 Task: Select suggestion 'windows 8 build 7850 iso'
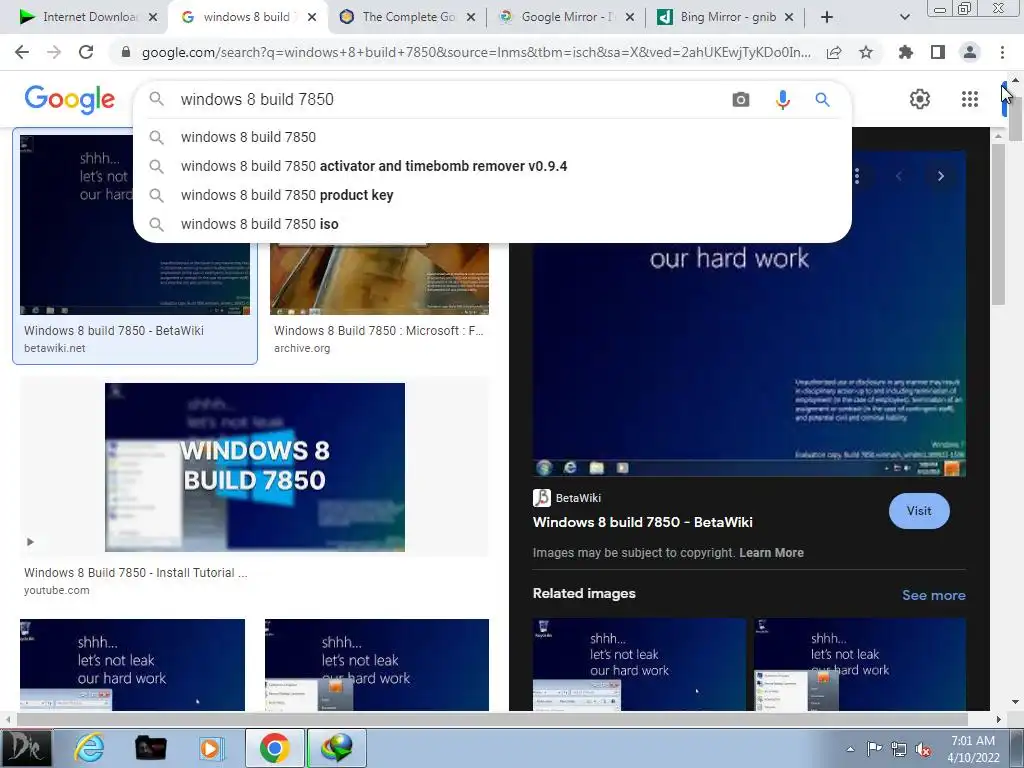coord(492,224)
